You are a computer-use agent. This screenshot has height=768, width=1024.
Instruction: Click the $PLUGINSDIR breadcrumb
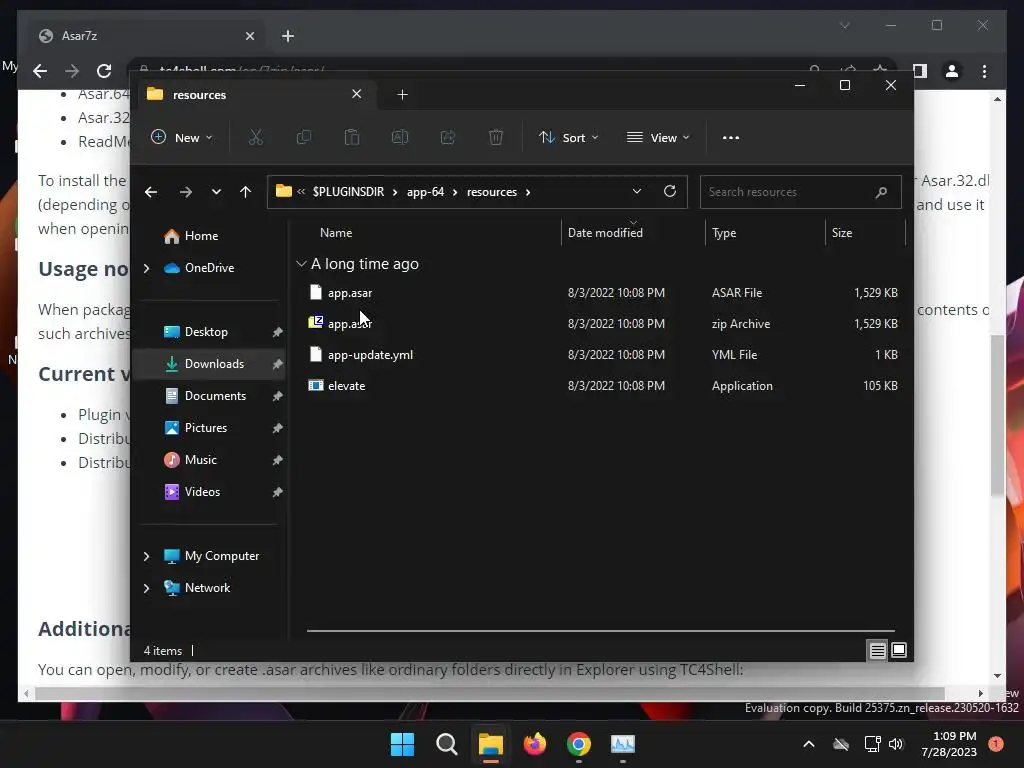pos(348,192)
